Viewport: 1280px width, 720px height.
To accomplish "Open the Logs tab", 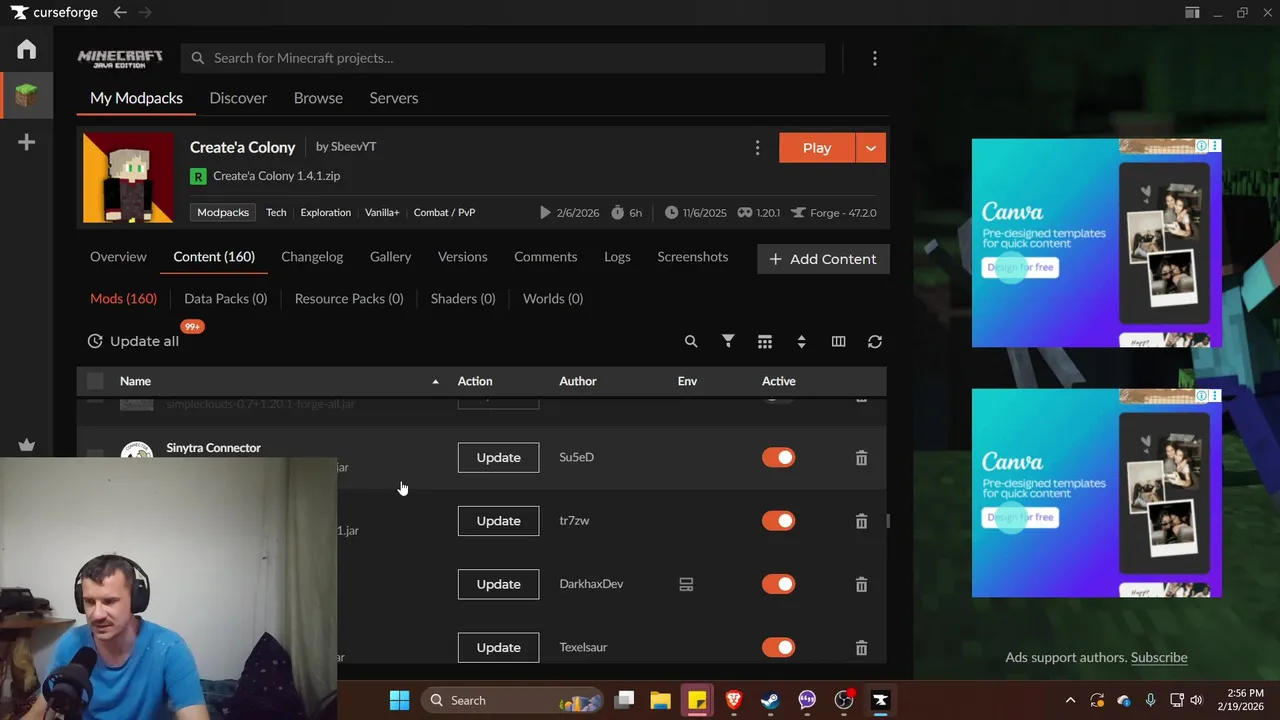I will click(617, 257).
